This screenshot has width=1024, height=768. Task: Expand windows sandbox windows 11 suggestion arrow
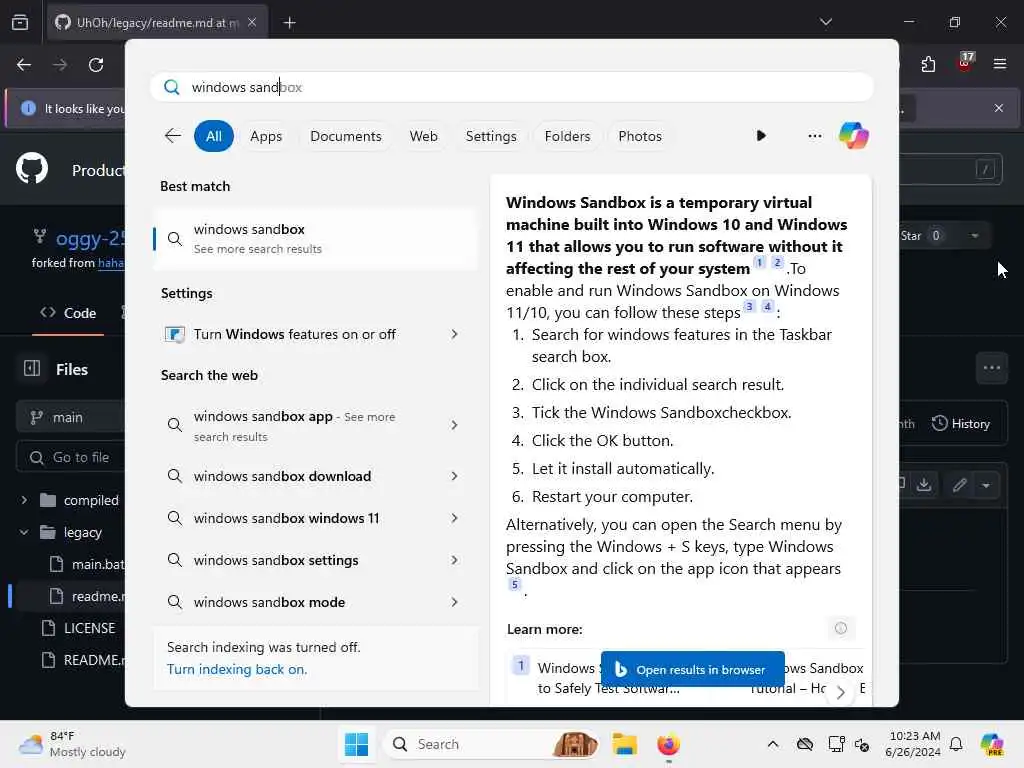(455, 518)
